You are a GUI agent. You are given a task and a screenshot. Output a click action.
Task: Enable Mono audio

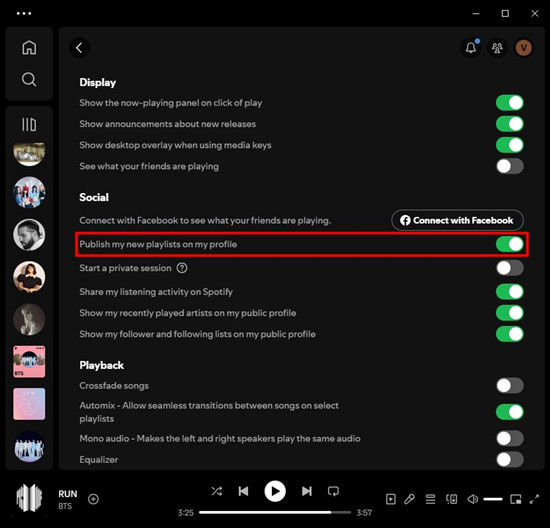pos(510,439)
